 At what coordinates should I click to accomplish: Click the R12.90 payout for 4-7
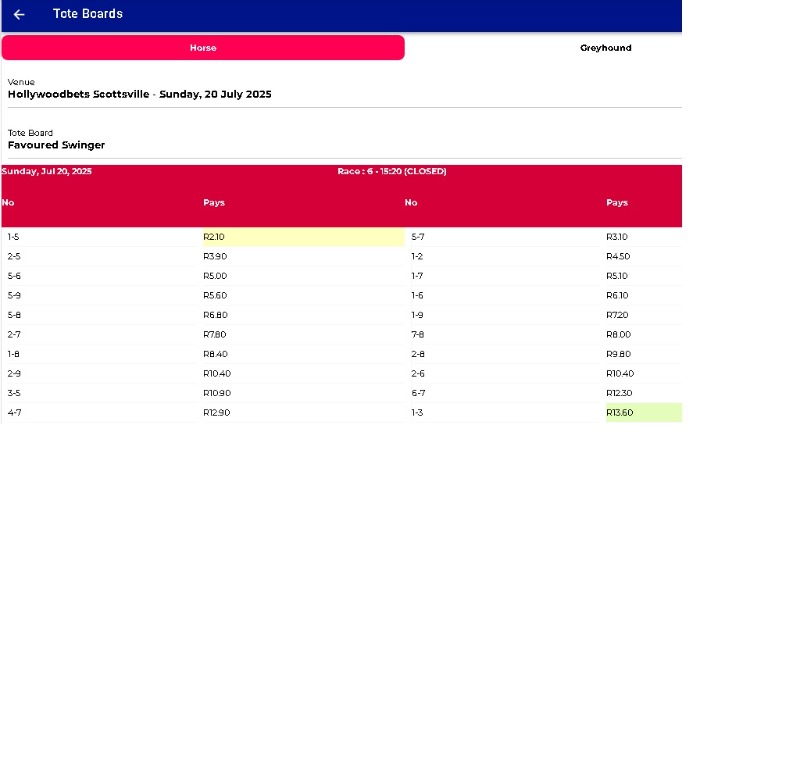click(x=217, y=412)
